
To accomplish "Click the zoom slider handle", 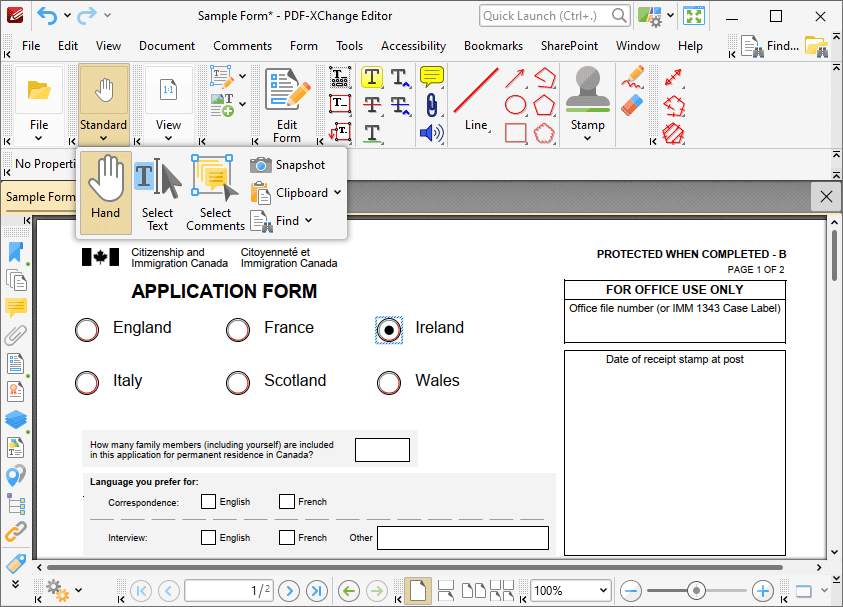I will [x=696, y=591].
